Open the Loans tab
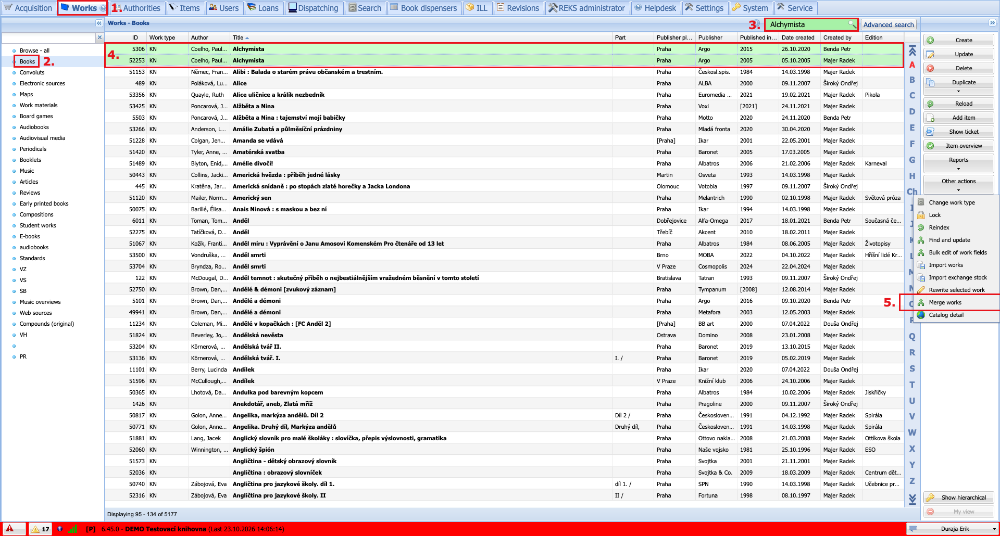This screenshot has width=1000, height=536. 263,8
